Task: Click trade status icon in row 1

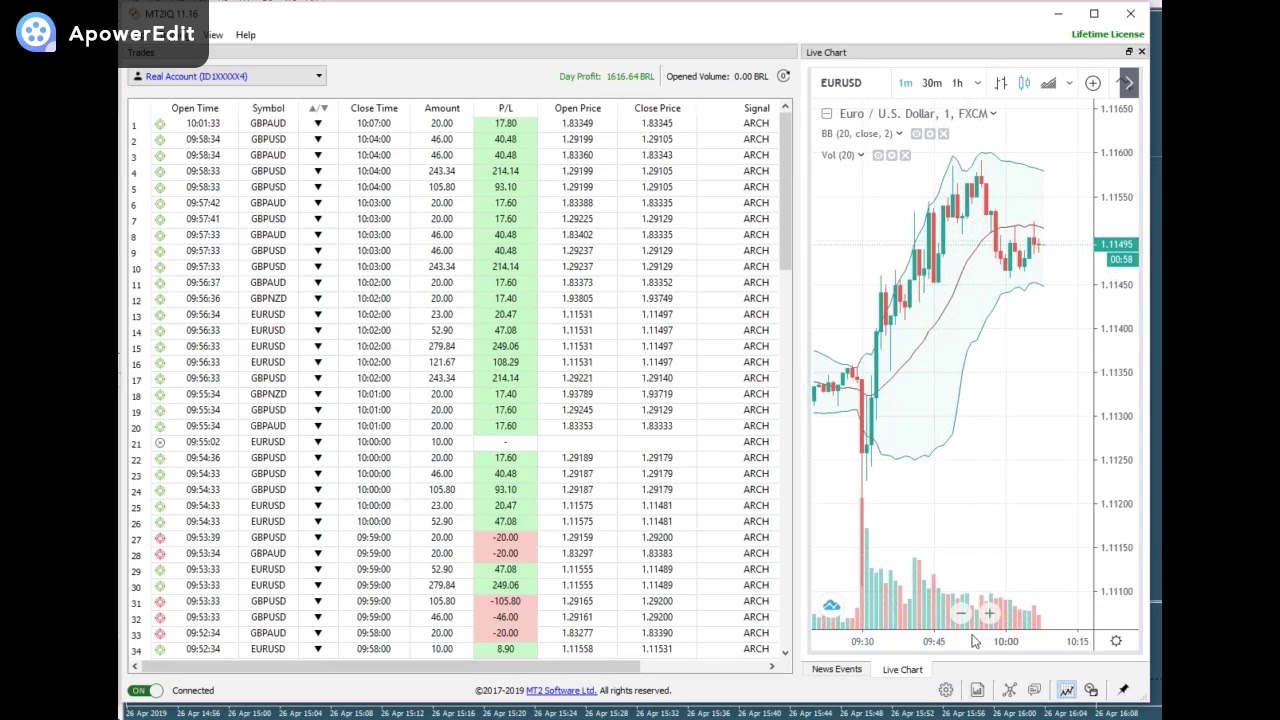Action: [x=160, y=123]
